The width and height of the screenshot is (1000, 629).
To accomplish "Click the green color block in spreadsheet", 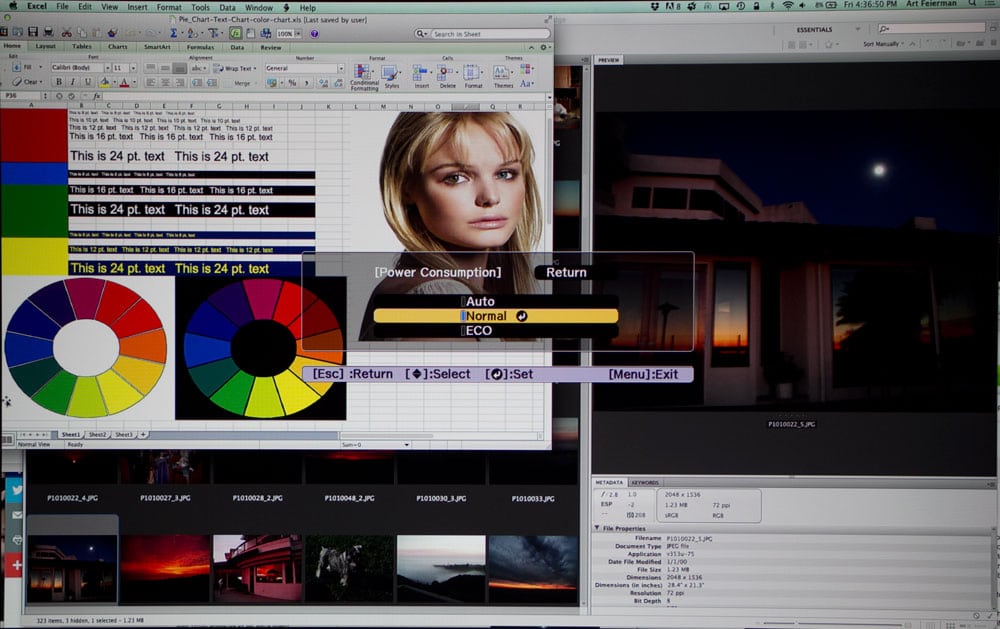I will (34, 211).
